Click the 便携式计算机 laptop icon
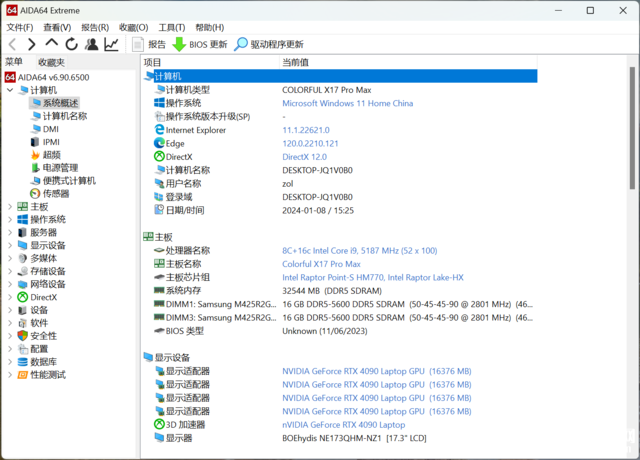The height and width of the screenshot is (460, 640). click(35, 181)
